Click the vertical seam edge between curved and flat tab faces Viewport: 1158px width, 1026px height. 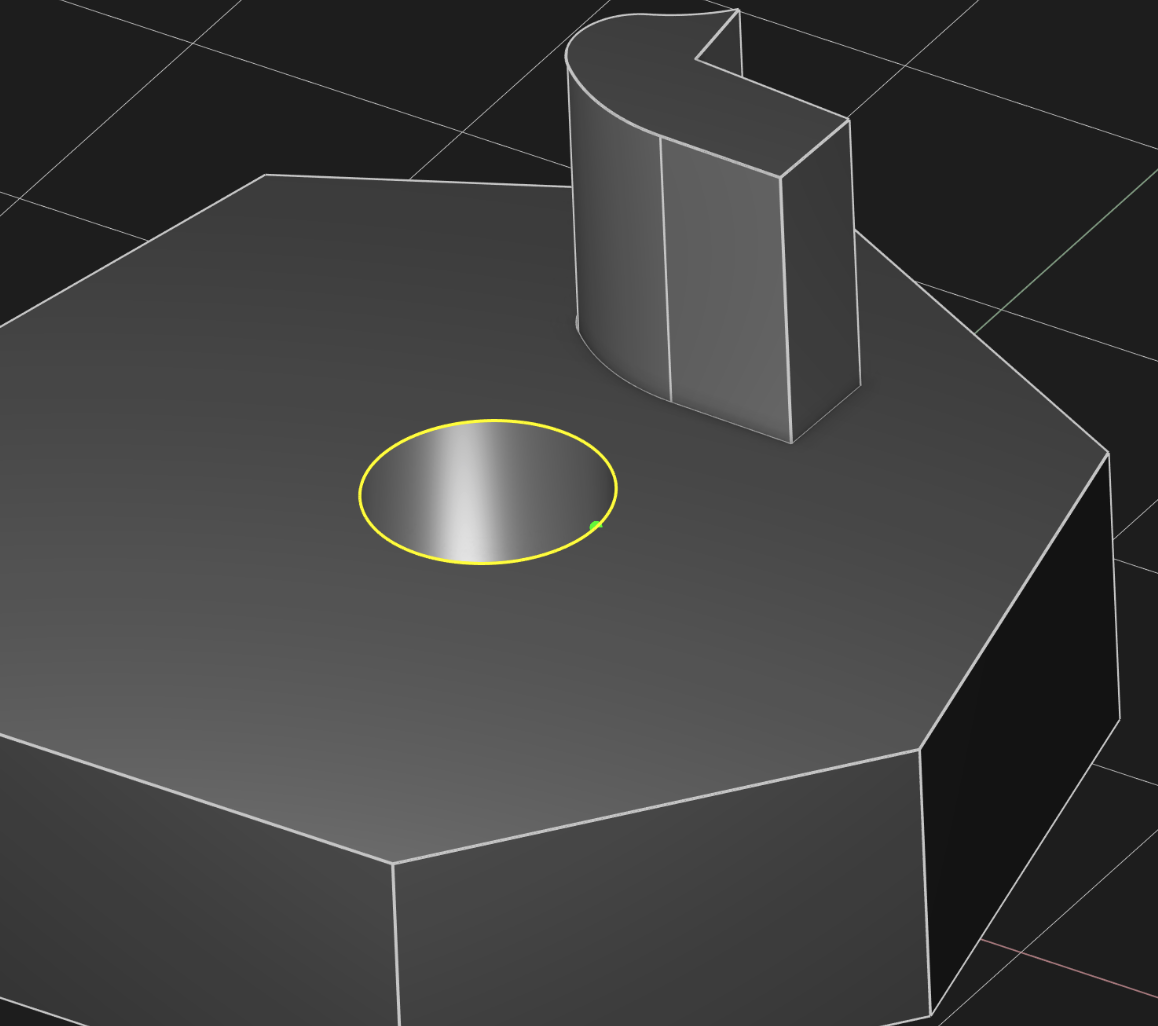click(665, 270)
